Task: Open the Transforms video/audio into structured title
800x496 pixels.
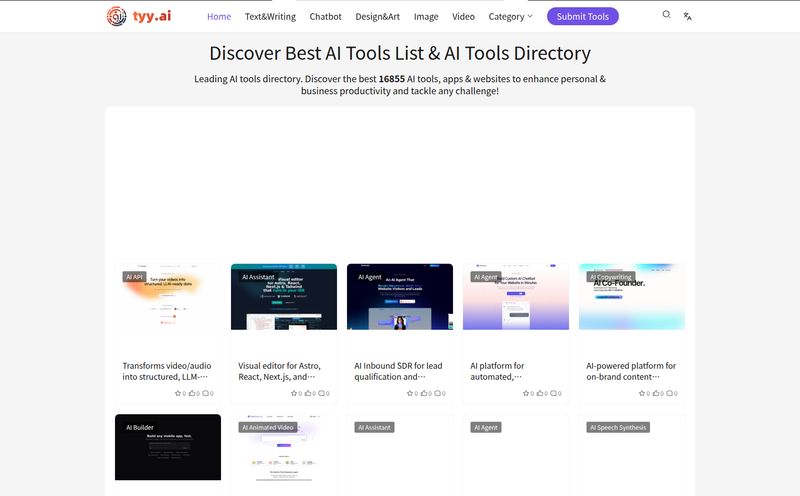Action: click(167, 371)
